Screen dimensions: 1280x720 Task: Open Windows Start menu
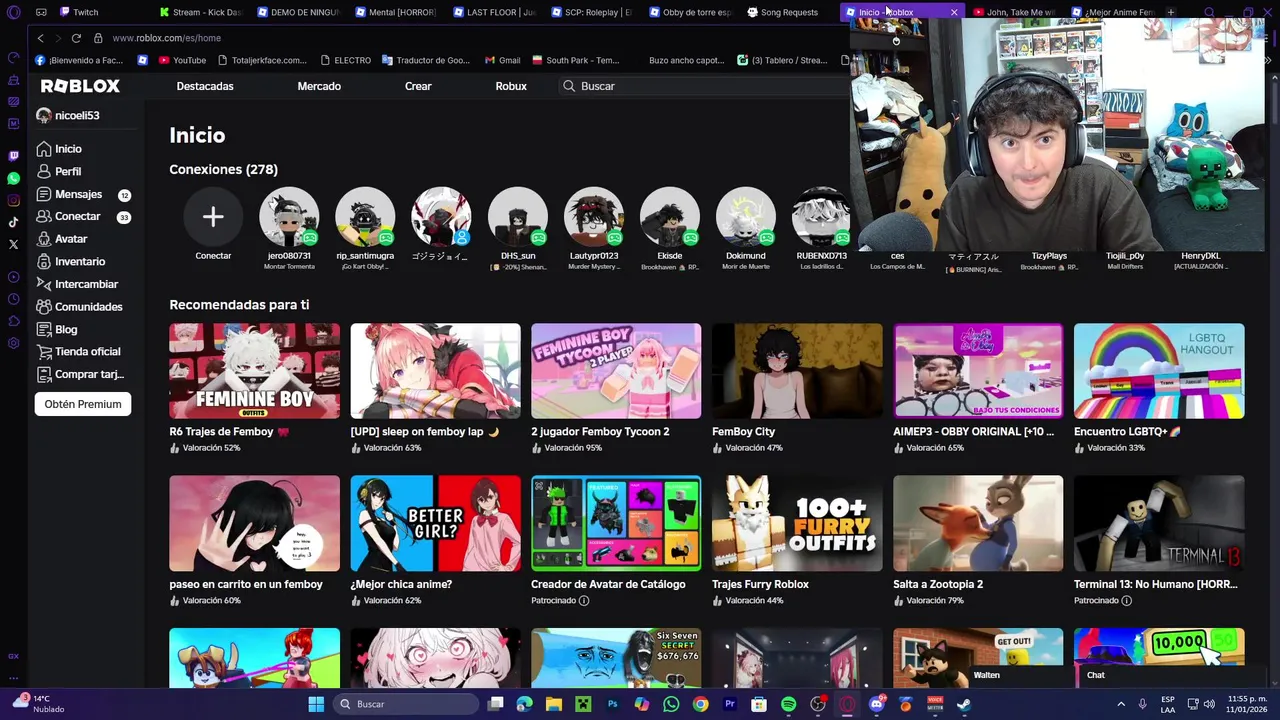316,704
